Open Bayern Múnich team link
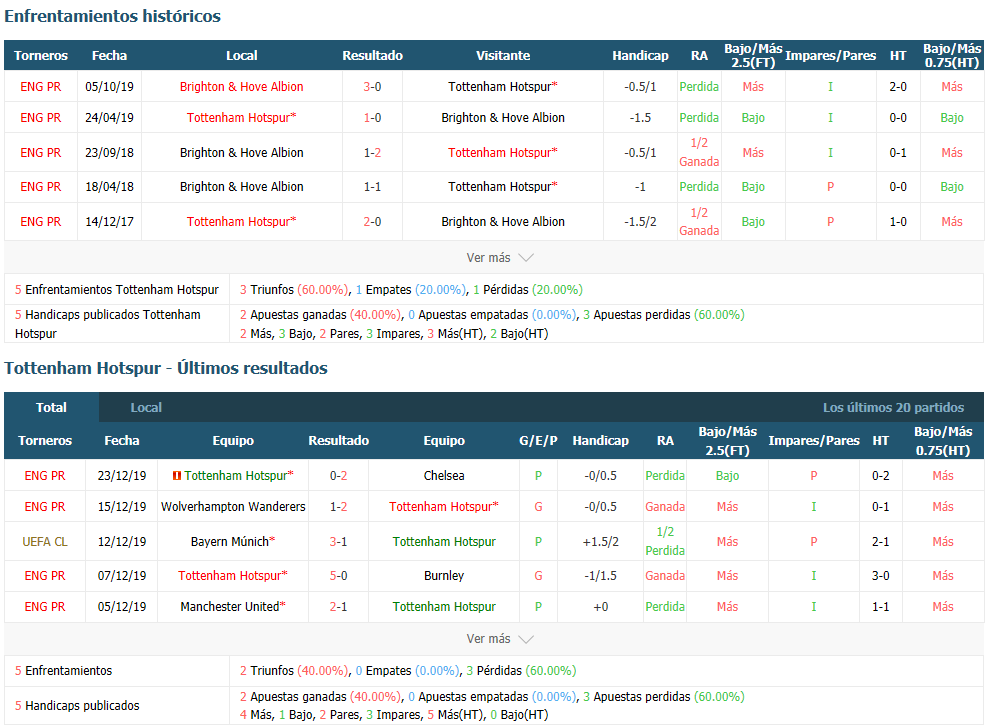Viewport: 992px width, 728px height. pyautogui.click(x=233, y=541)
